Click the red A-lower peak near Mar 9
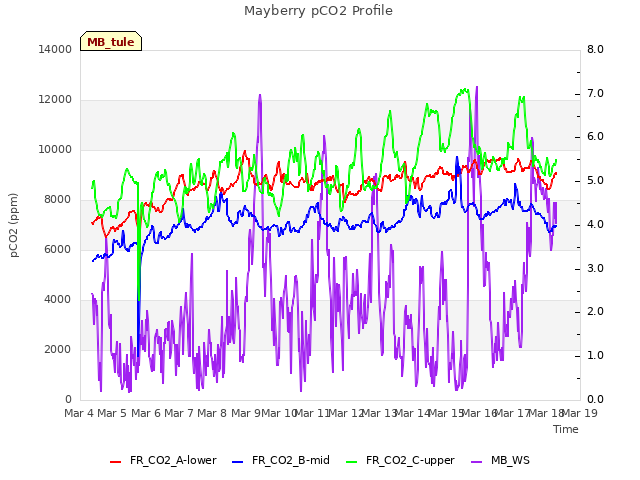The width and height of the screenshot is (640, 480). [x=244, y=152]
